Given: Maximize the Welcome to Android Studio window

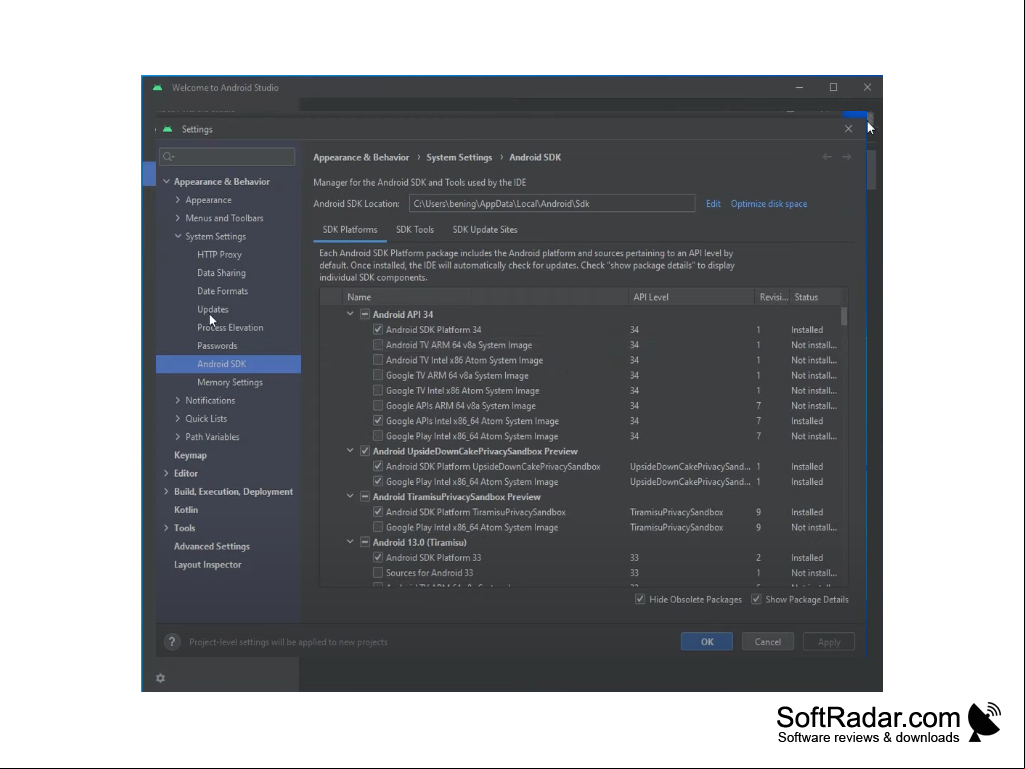Looking at the screenshot, I should (833, 87).
